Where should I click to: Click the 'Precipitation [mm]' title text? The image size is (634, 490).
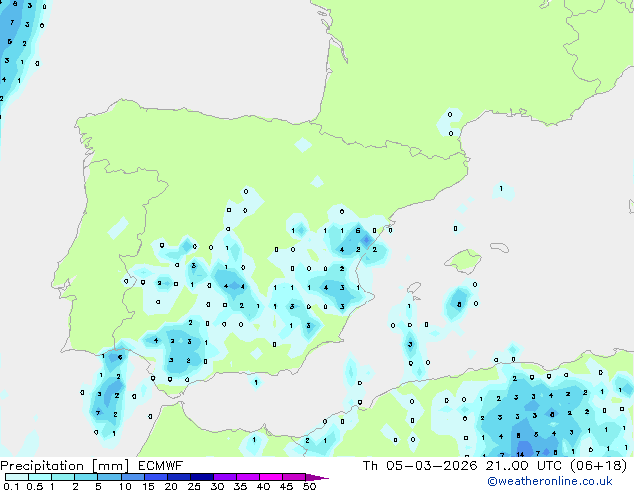tap(65, 466)
